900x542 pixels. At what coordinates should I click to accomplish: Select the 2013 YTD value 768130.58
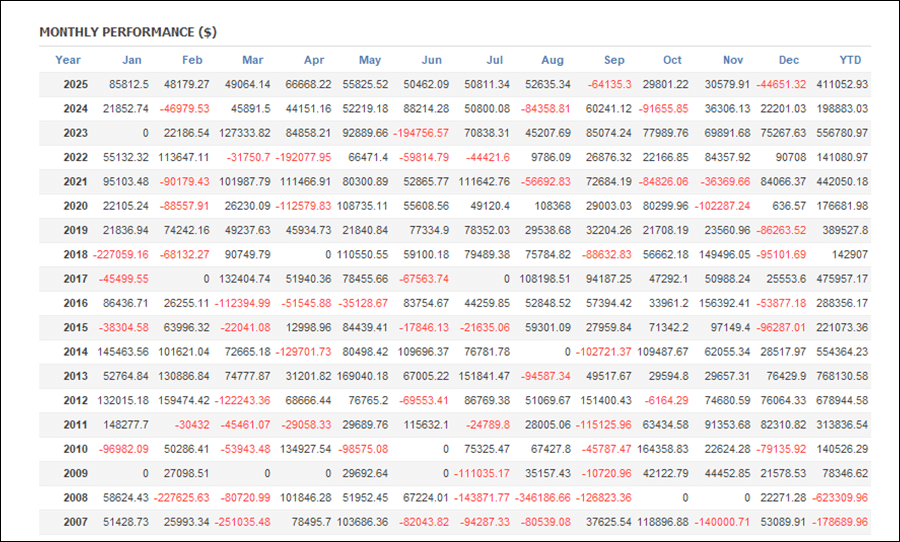coord(840,376)
